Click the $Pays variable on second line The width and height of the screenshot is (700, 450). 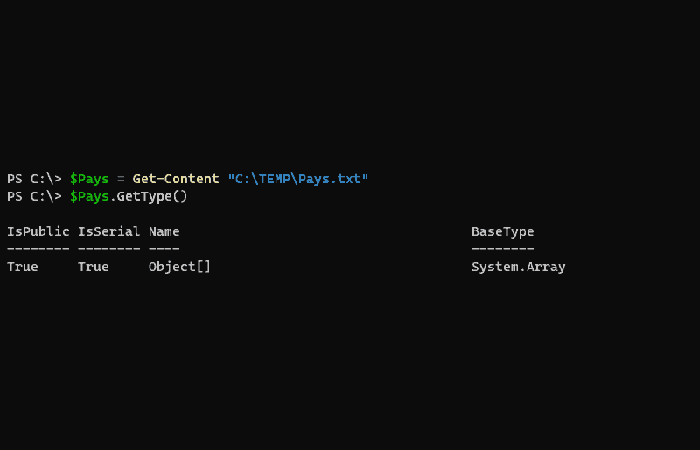(x=89, y=197)
